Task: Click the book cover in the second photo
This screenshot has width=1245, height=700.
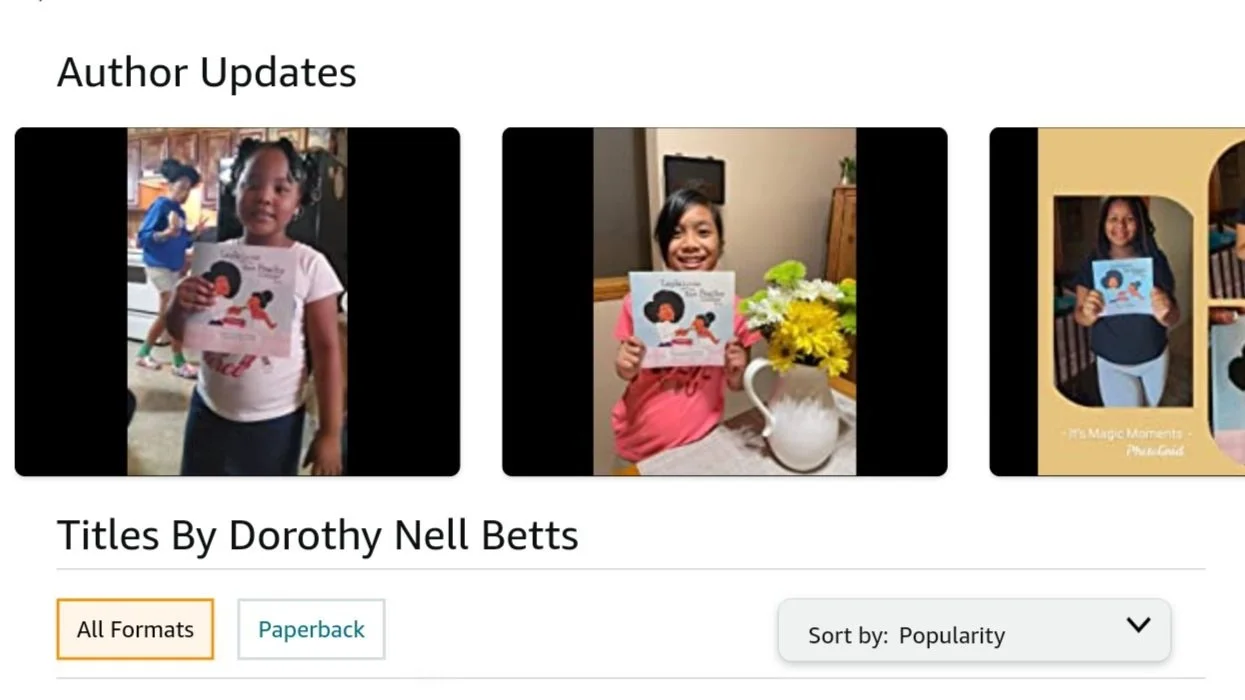Action: pyautogui.click(x=682, y=318)
